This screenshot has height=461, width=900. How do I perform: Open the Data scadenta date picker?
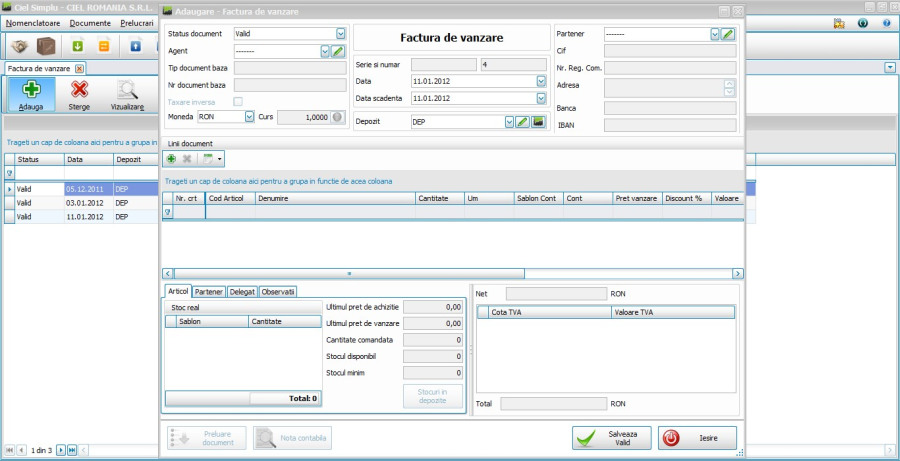tap(541, 98)
